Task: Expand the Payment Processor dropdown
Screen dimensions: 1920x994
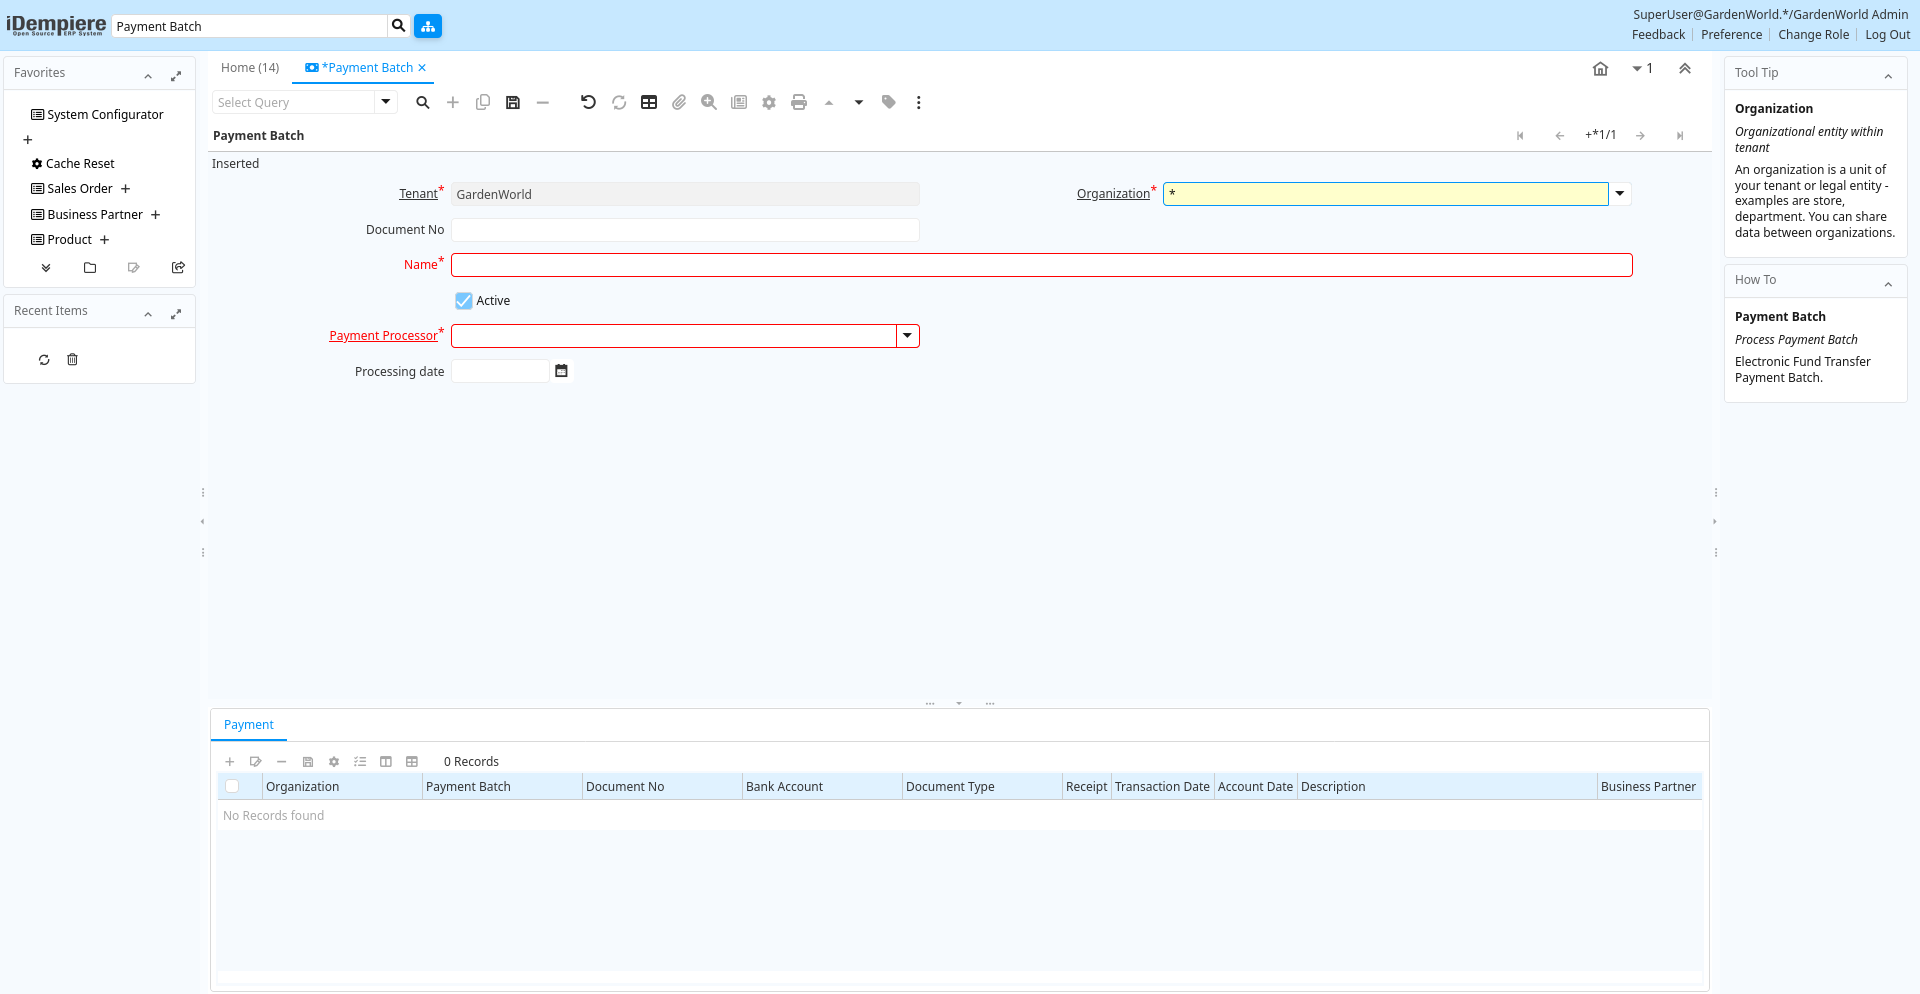Action: 907,336
